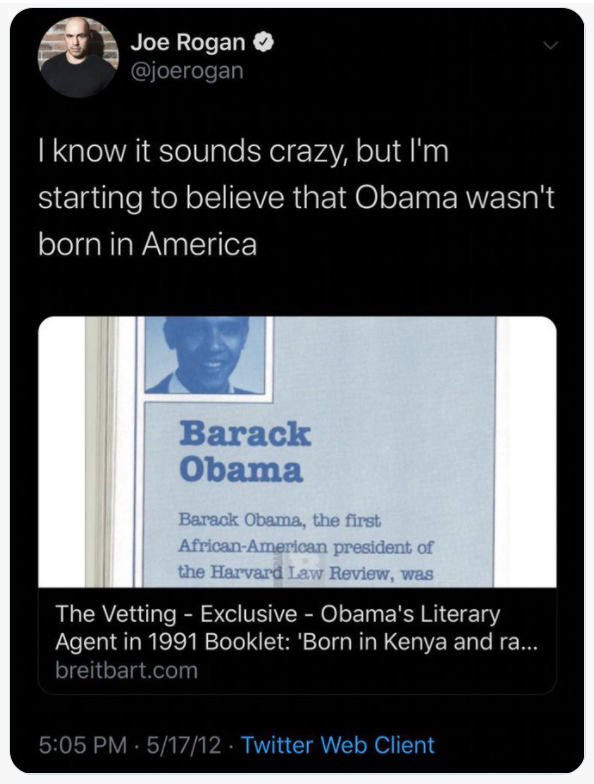The image size is (594, 784).
Task: Click the Harvard Law Review bio text
Action: [x=306, y=546]
